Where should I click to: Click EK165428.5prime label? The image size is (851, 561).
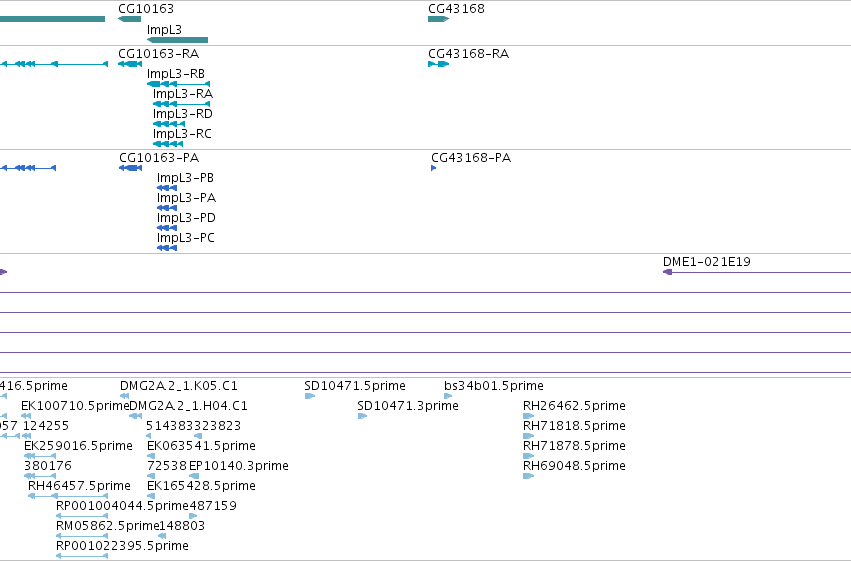point(201,486)
